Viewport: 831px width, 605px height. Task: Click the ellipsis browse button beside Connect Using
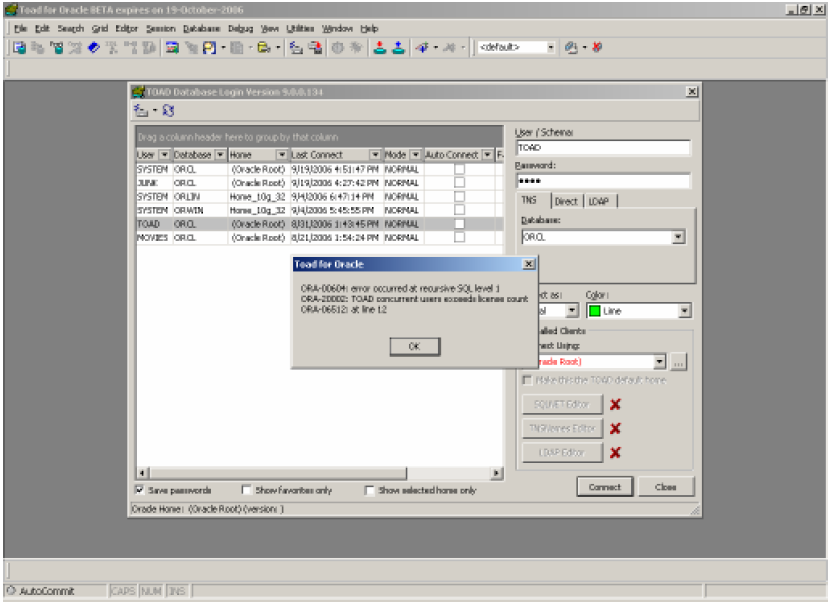pyautogui.click(x=678, y=362)
